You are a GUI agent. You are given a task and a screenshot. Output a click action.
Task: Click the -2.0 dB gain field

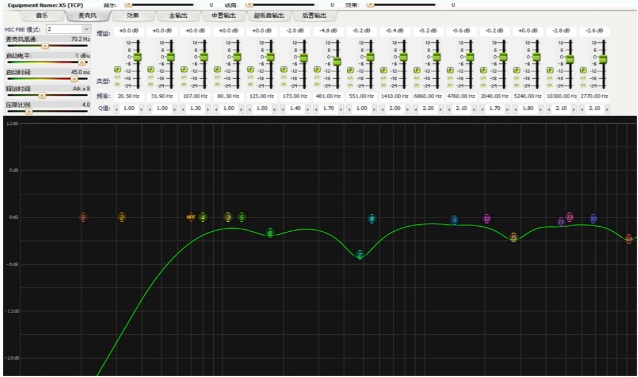295,31
